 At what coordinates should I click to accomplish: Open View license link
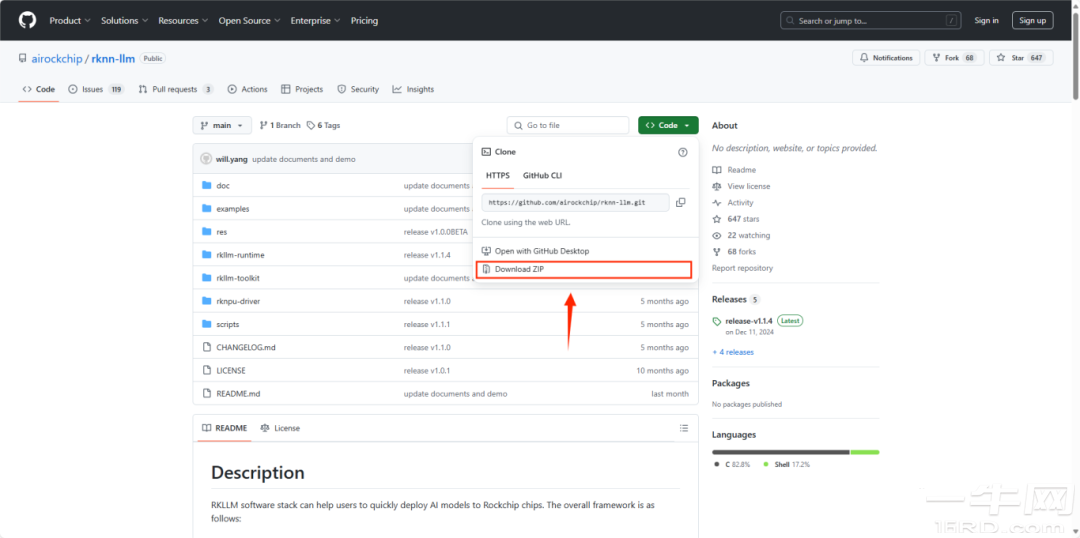click(741, 186)
